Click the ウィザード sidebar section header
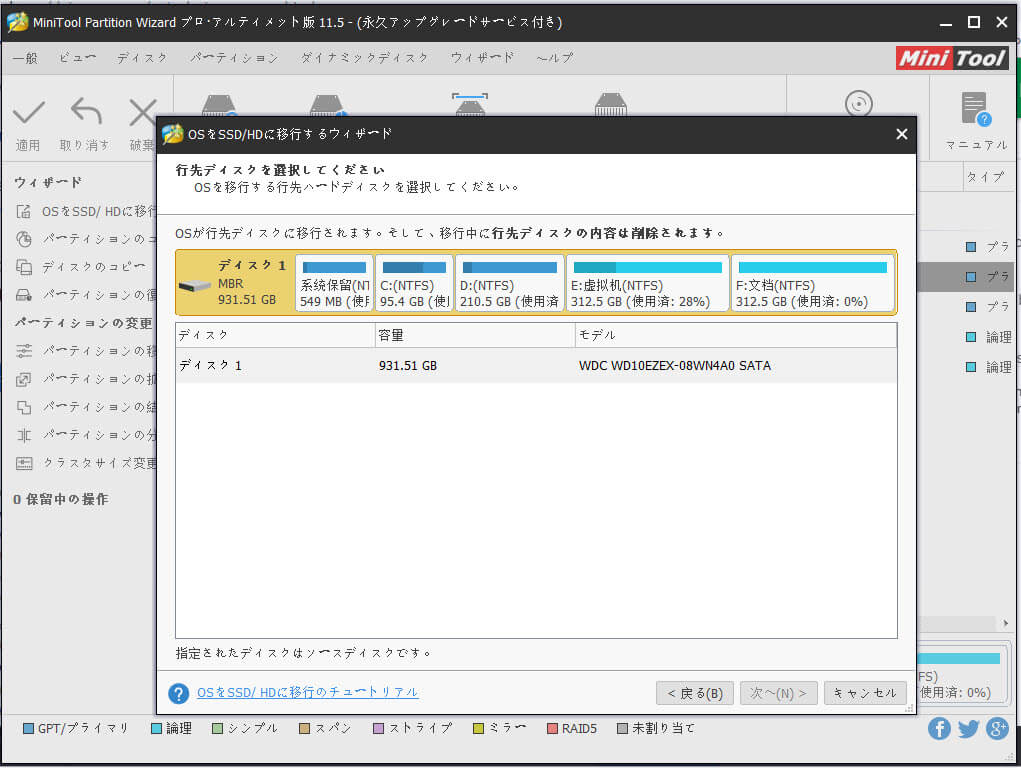 click(x=48, y=182)
